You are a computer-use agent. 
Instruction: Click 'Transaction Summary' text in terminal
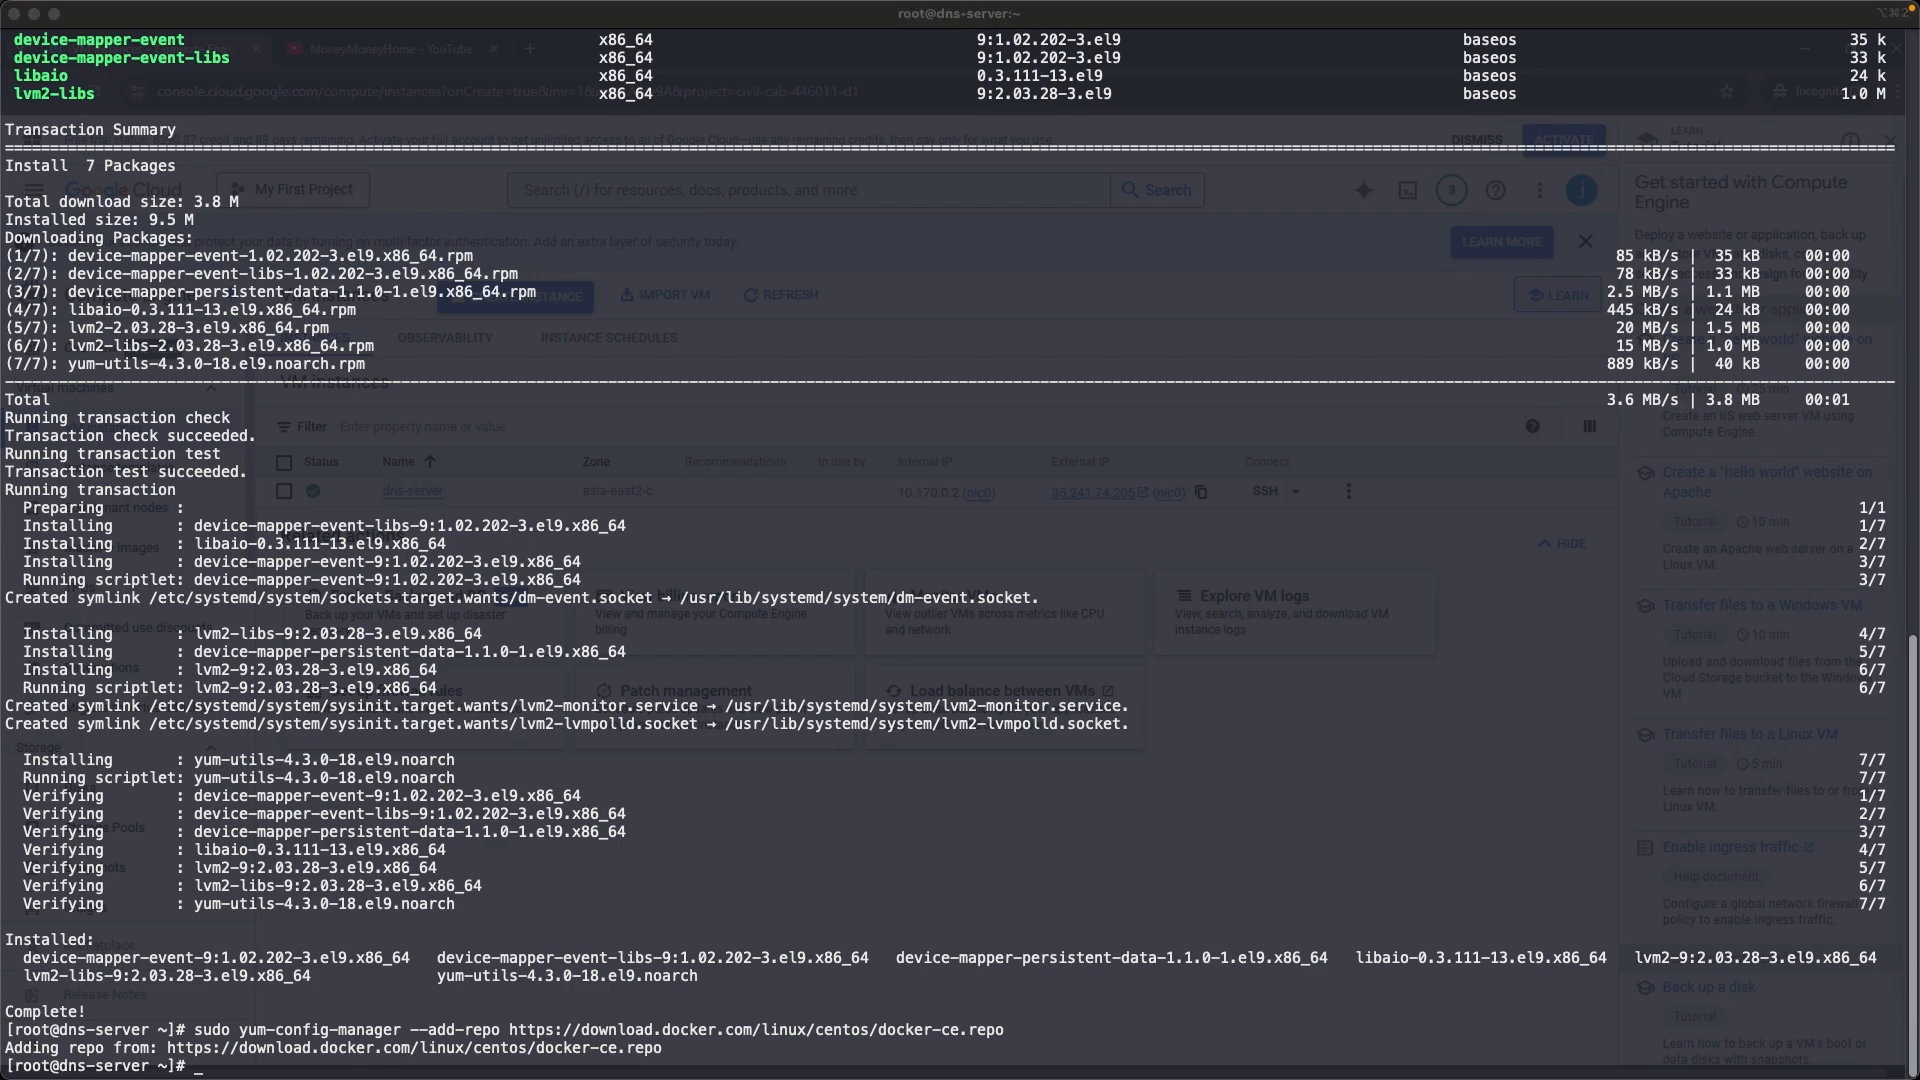coord(90,130)
